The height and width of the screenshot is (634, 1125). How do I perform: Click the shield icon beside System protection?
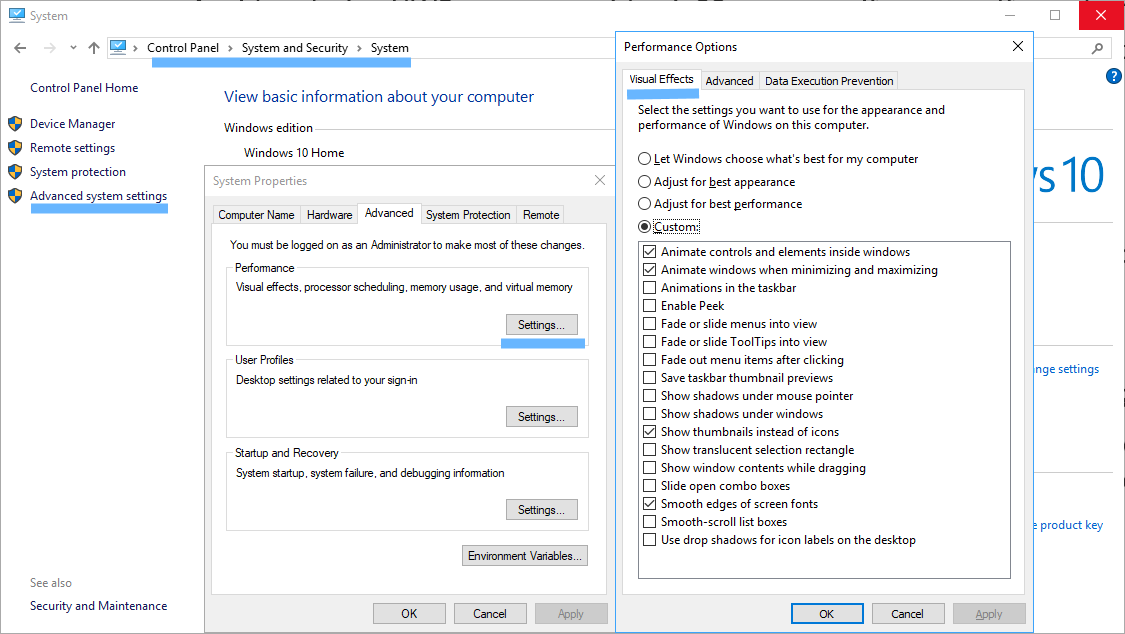click(x=15, y=172)
